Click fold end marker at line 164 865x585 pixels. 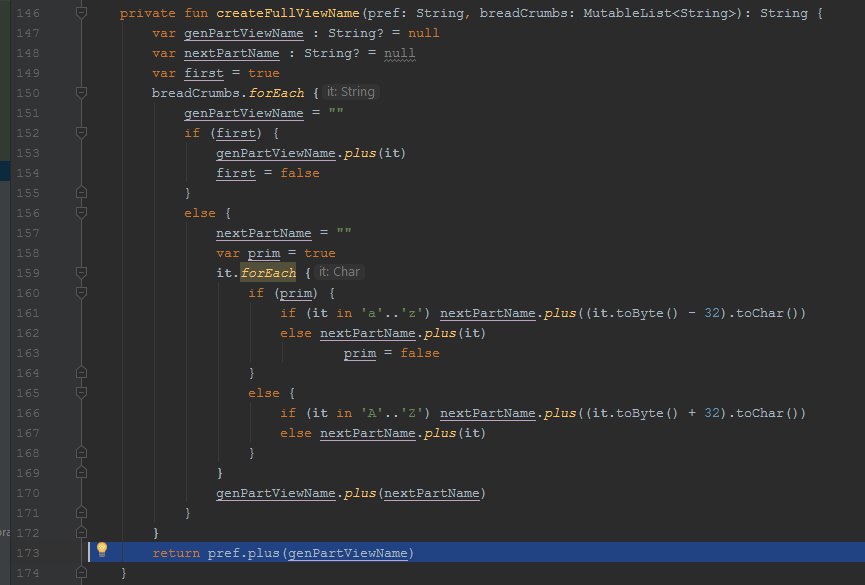(x=81, y=373)
